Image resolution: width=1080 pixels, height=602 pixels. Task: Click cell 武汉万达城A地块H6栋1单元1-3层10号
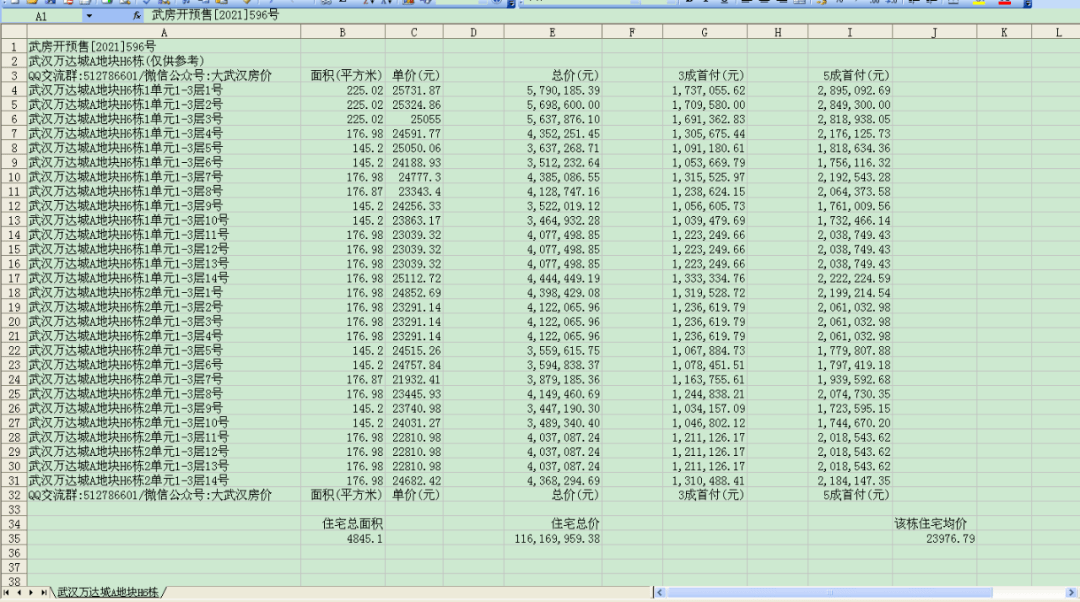click(x=128, y=220)
